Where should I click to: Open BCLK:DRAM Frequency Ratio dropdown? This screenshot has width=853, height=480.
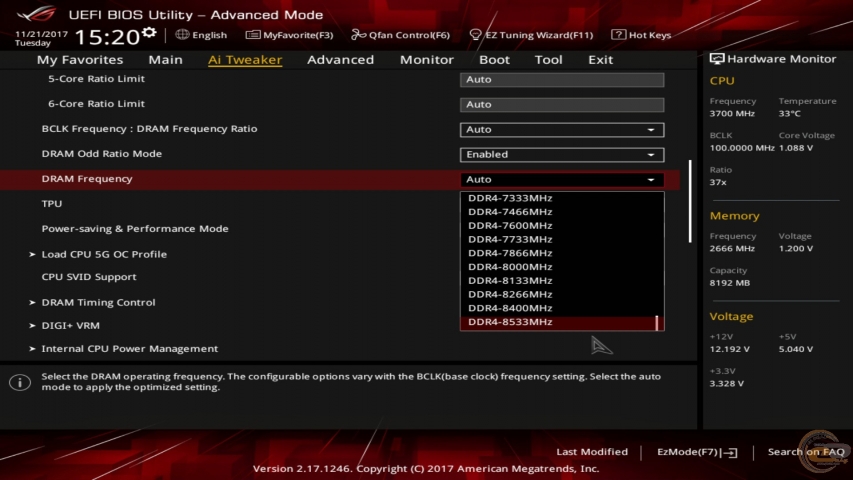tap(562, 130)
